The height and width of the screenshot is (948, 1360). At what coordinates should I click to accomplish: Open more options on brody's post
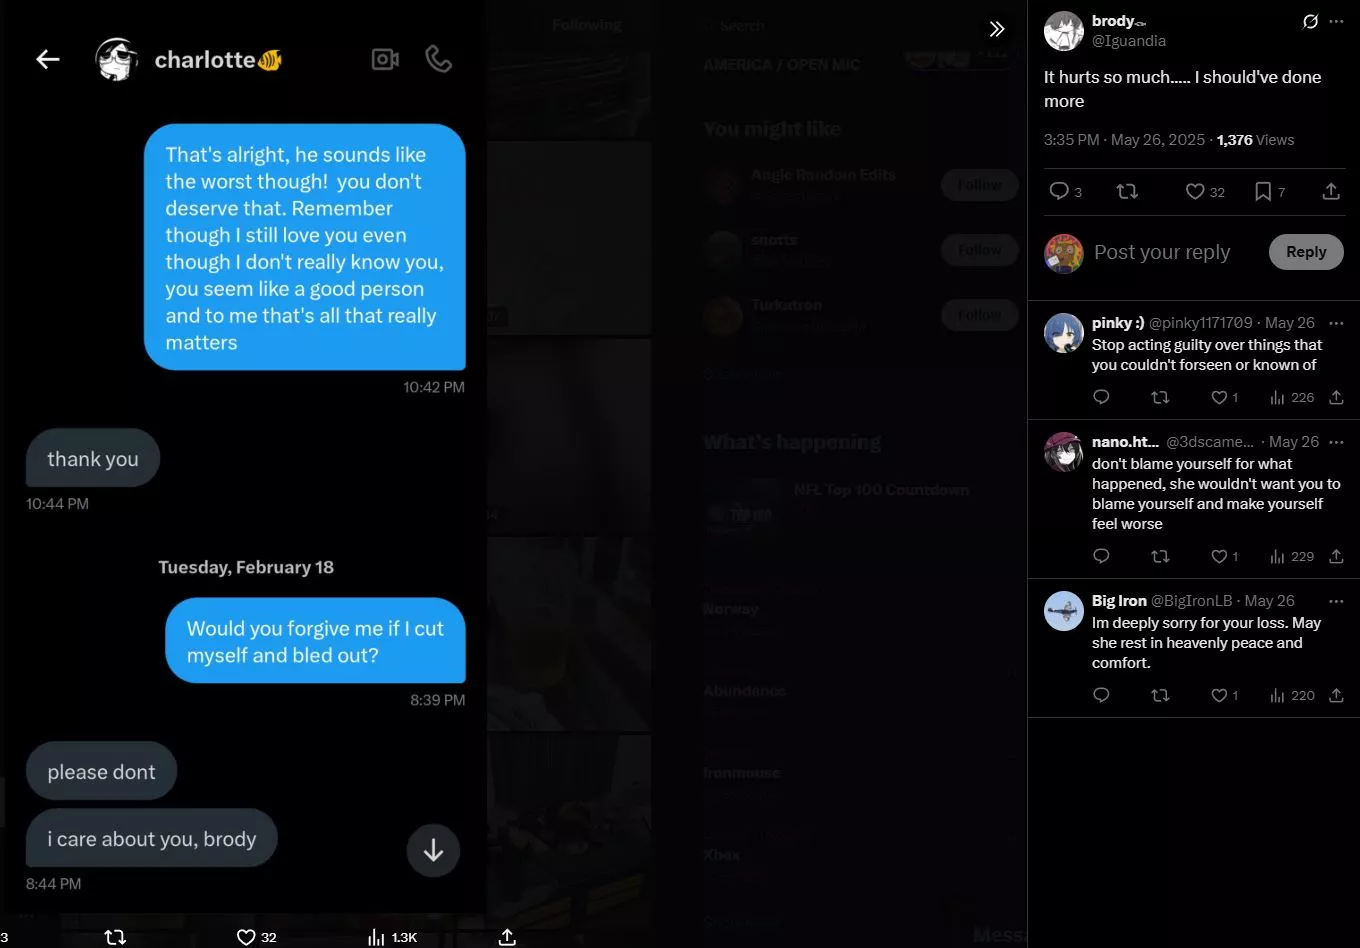(x=1337, y=21)
